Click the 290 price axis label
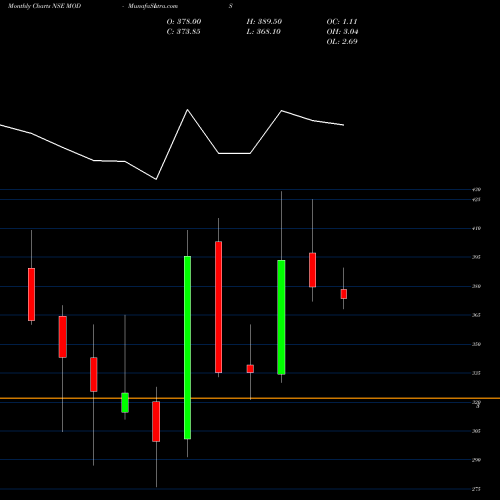This screenshot has height=500, width=500. [x=476, y=460]
